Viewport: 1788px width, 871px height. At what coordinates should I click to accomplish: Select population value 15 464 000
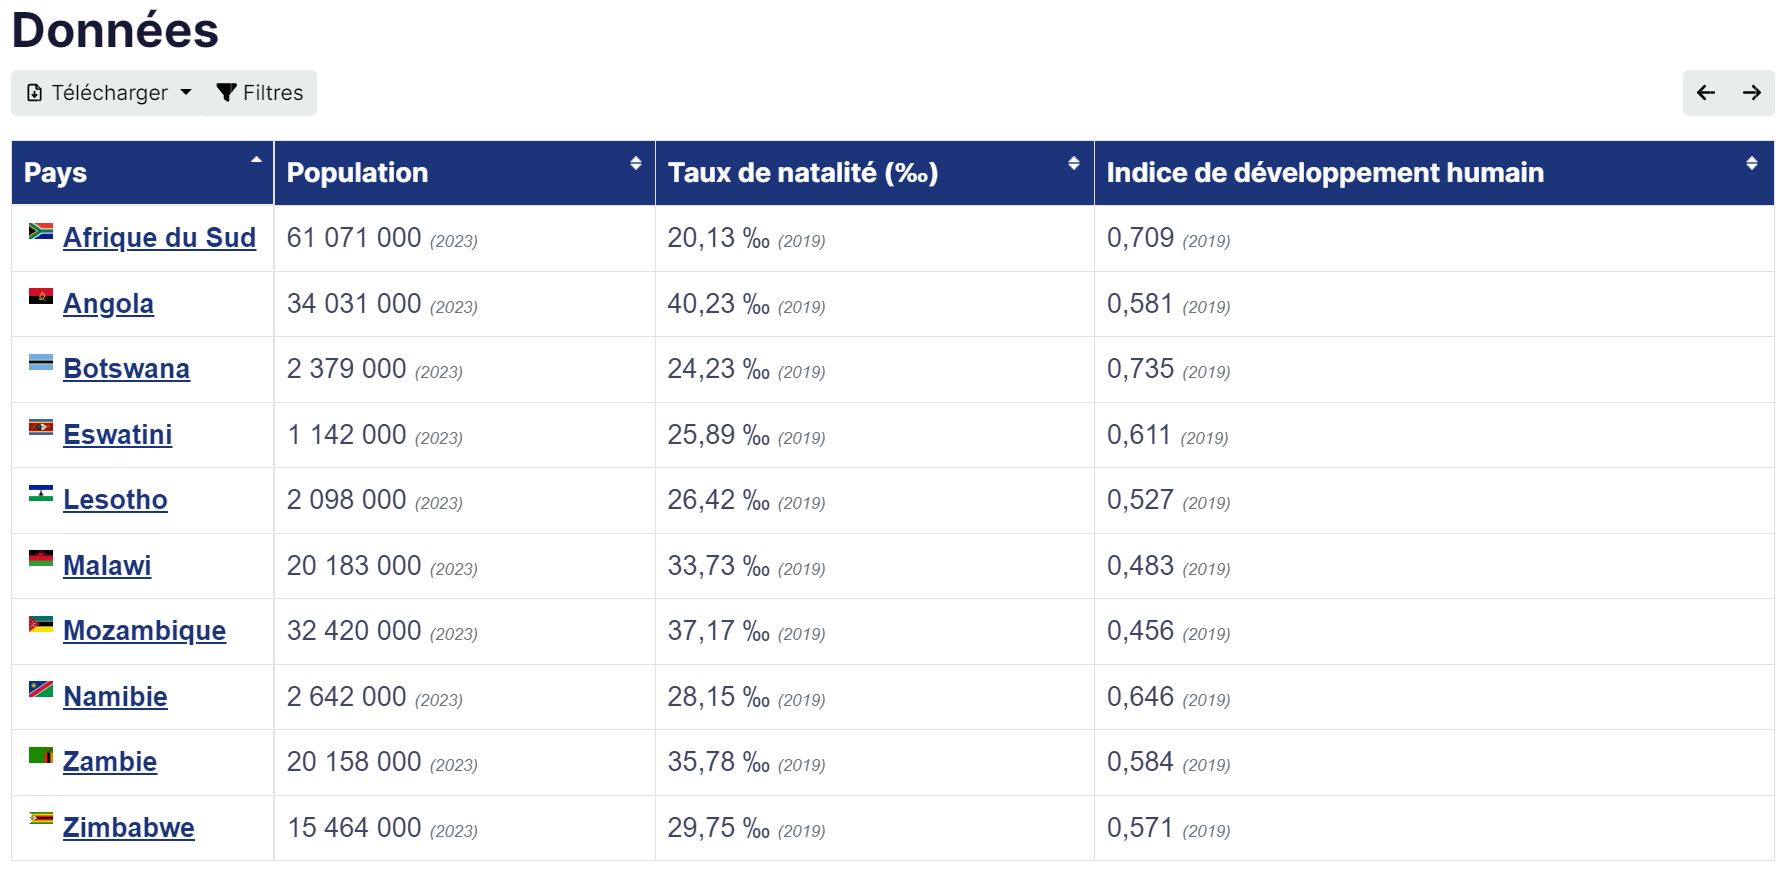coord(354,828)
